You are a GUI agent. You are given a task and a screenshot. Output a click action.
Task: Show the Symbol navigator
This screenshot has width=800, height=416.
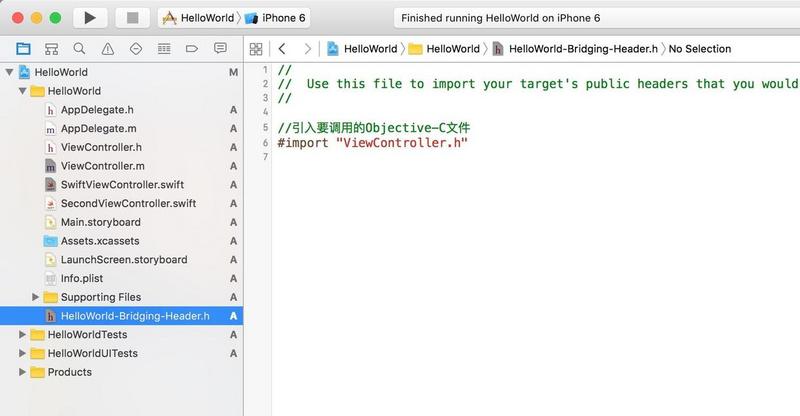pyautogui.click(x=52, y=48)
